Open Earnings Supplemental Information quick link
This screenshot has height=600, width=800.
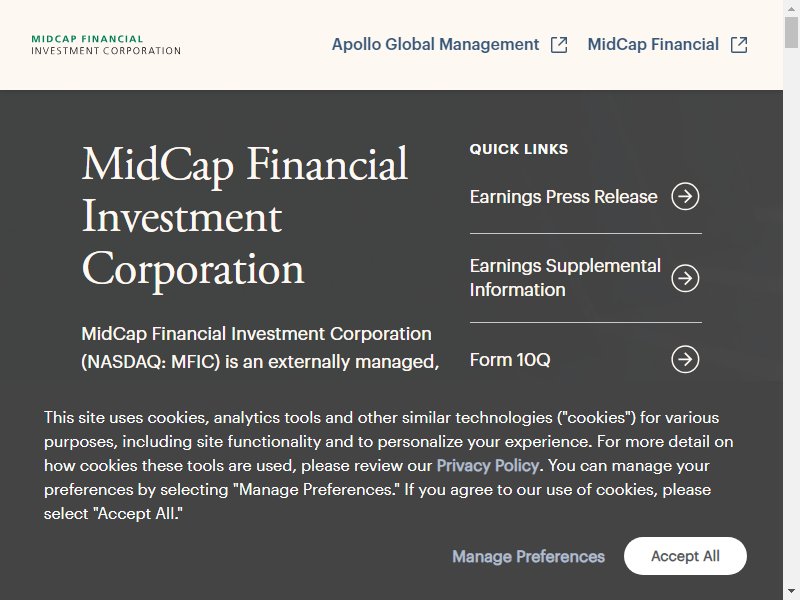565,278
